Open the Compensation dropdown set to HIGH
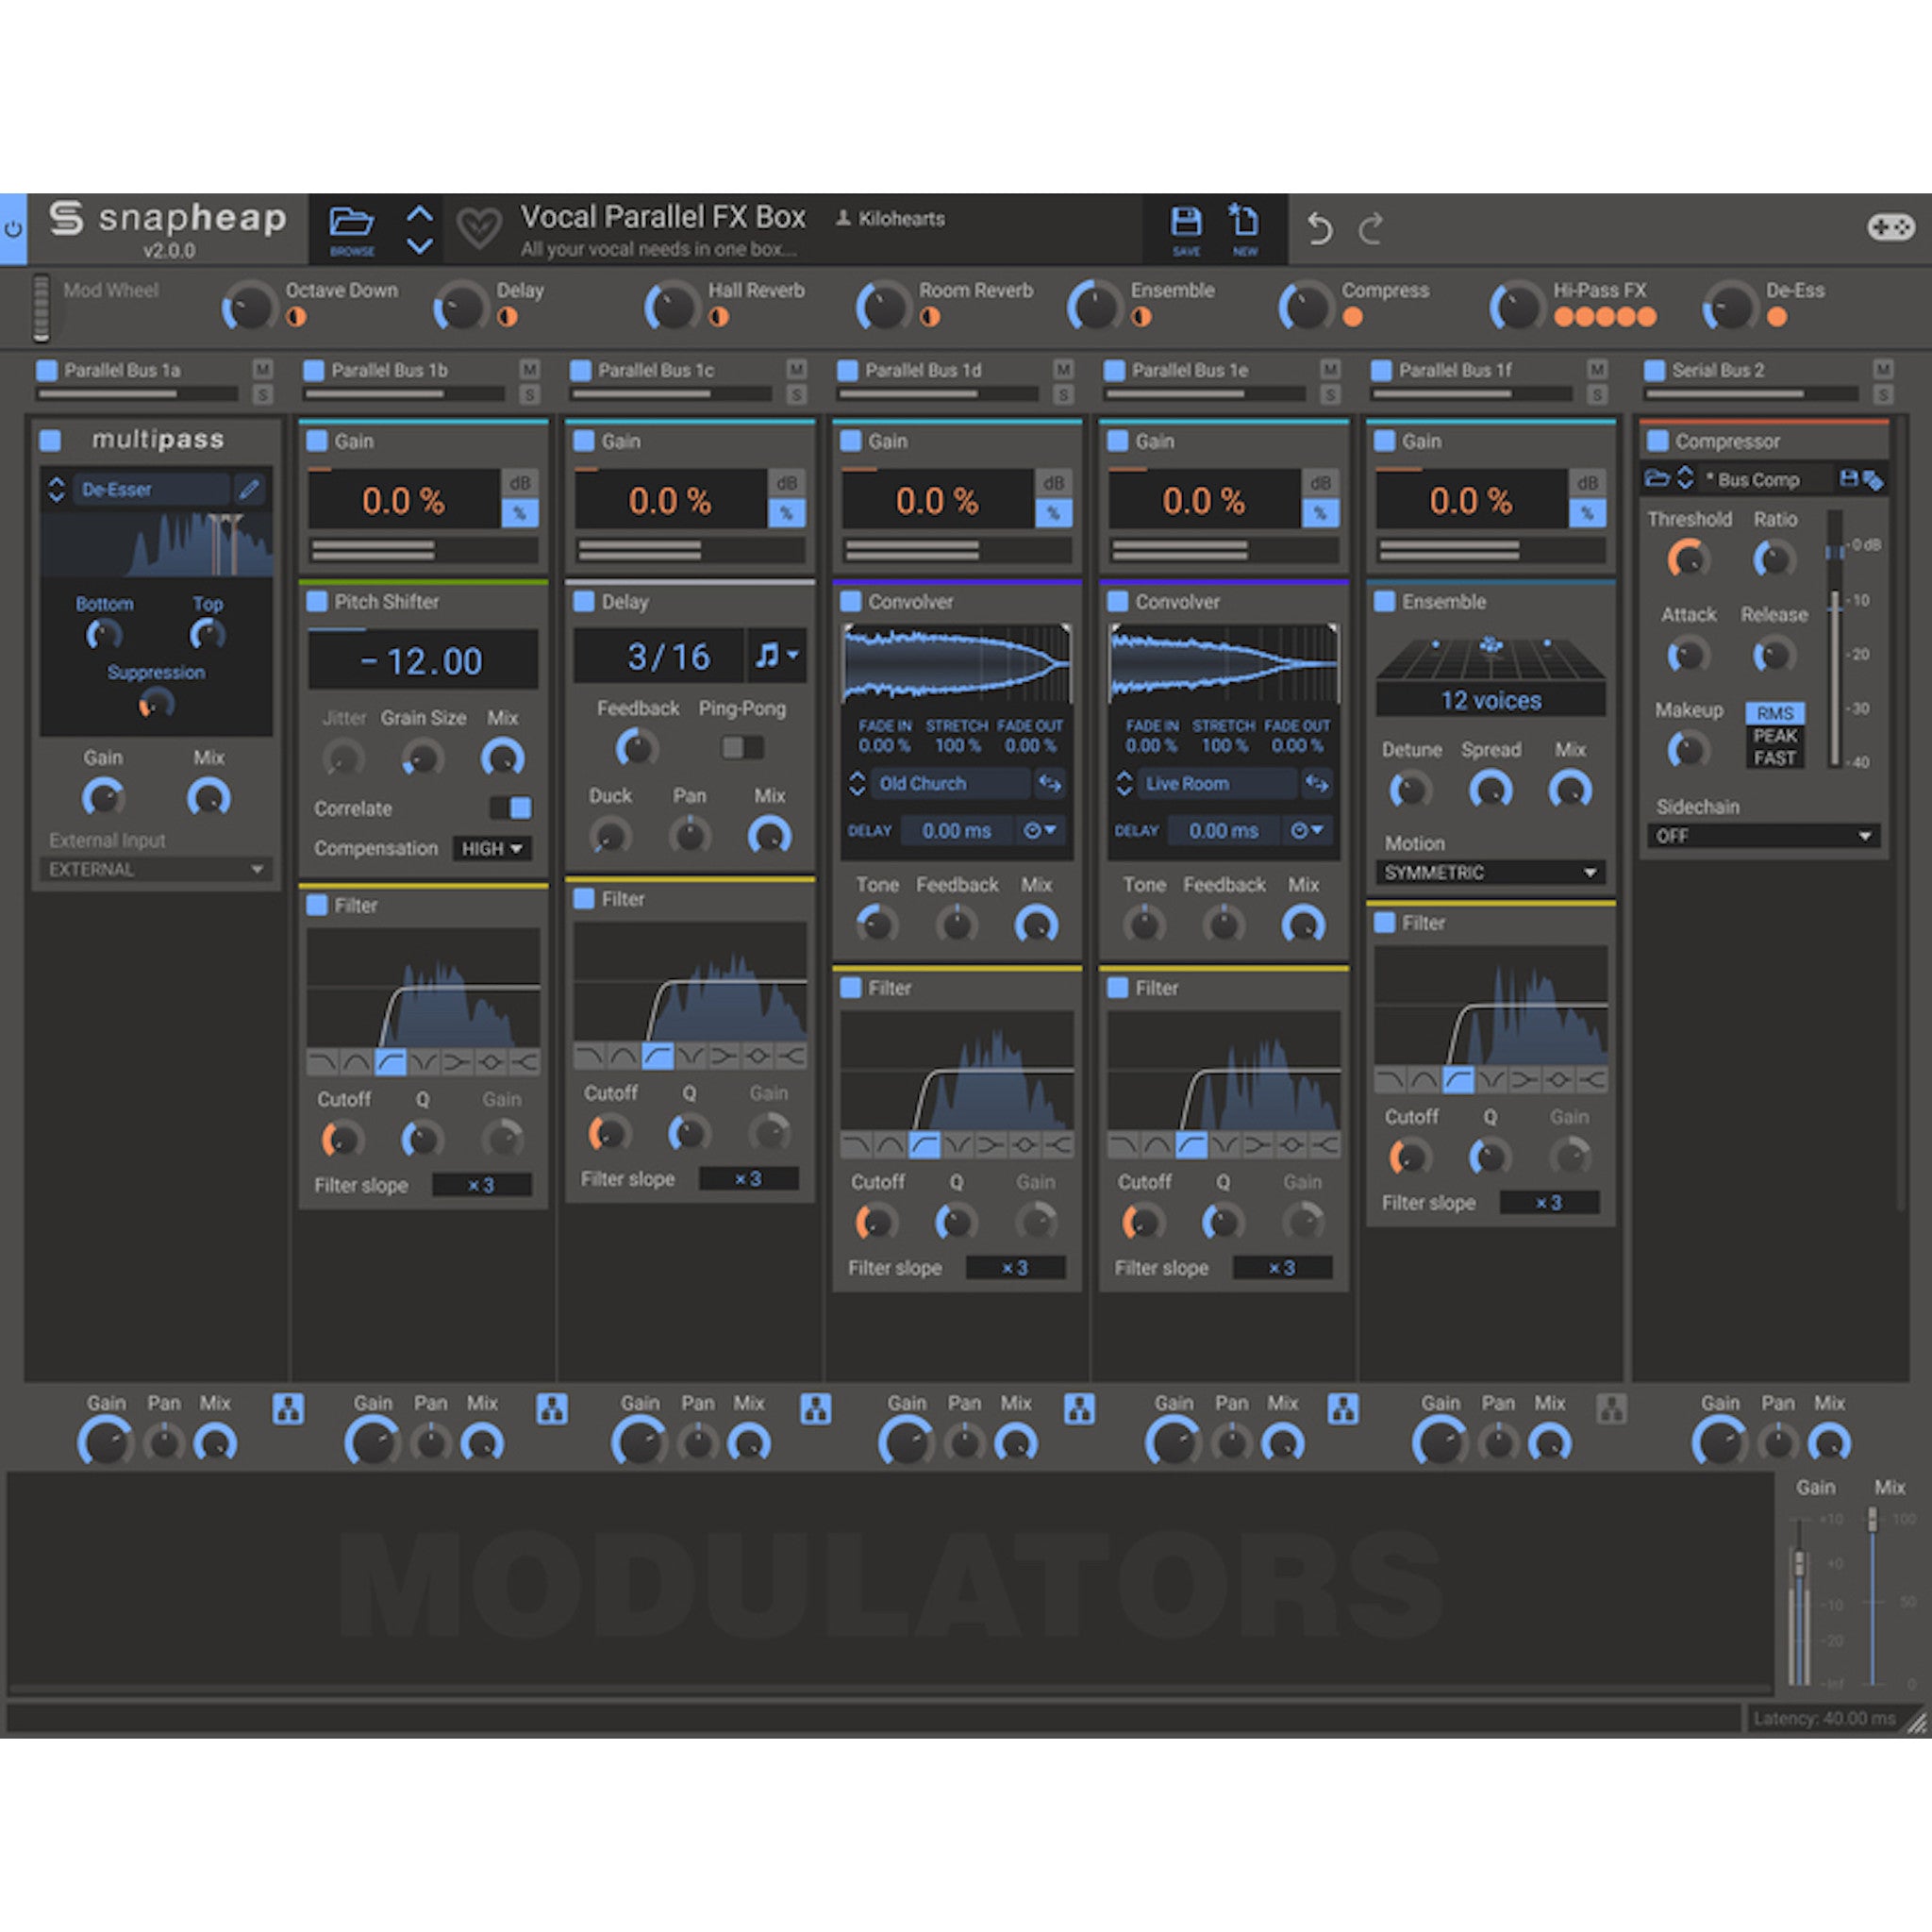This screenshot has width=1932, height=1932. [491, 848]
